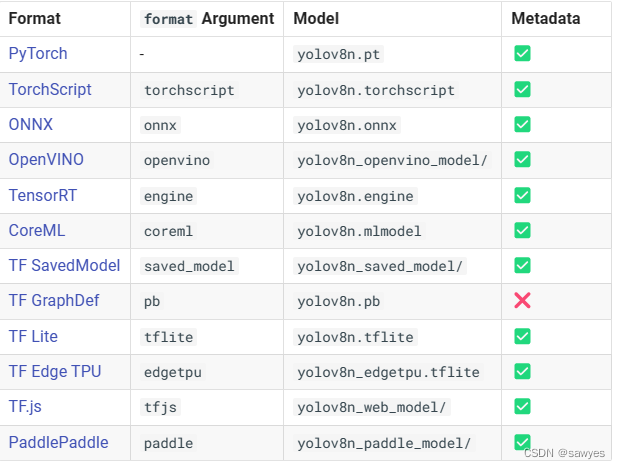Click the 'yolov8n_web_model/' model name
The width and height of the screenshot is (620, 469).
pyautogui.click(x=372, y=407)
